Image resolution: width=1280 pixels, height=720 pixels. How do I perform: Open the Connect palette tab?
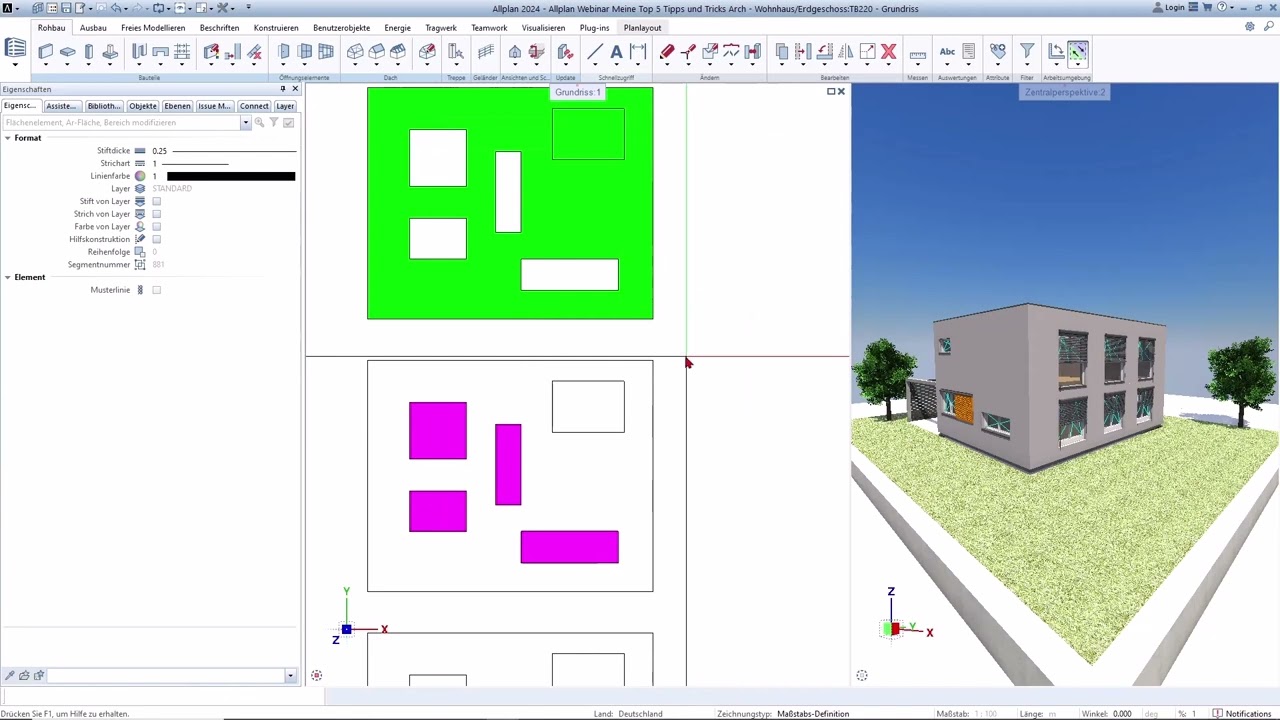(254, 106)
